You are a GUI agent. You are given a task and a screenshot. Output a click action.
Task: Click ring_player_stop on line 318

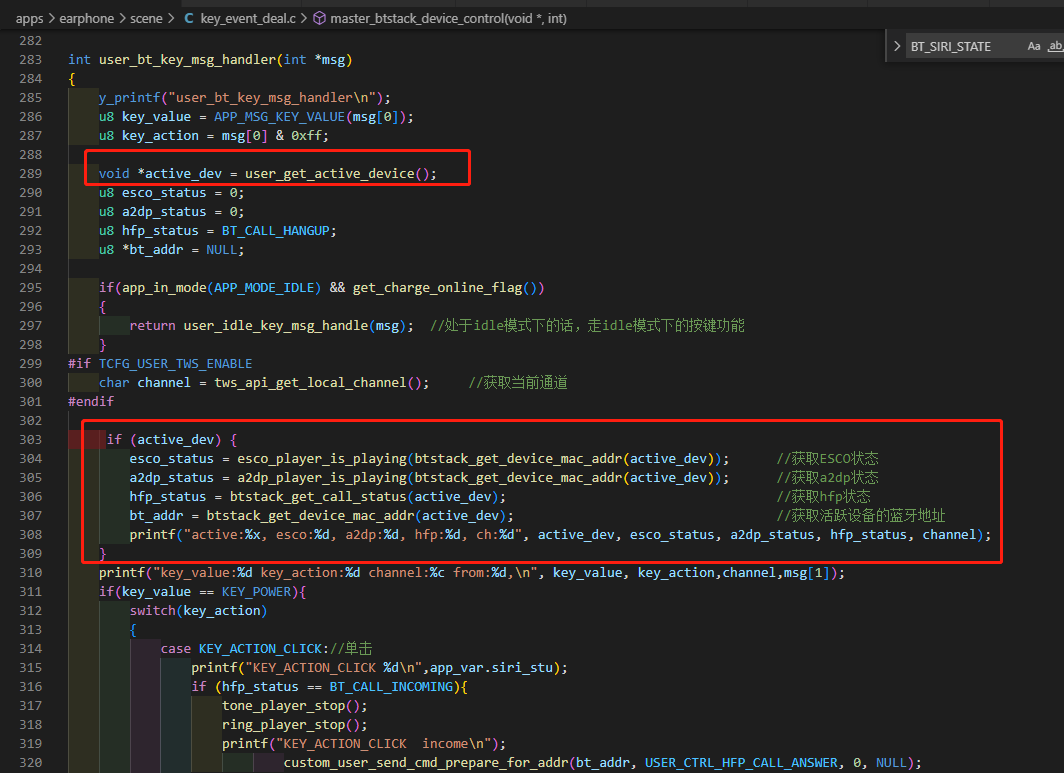pyautogui.click(x=284, y=725)
